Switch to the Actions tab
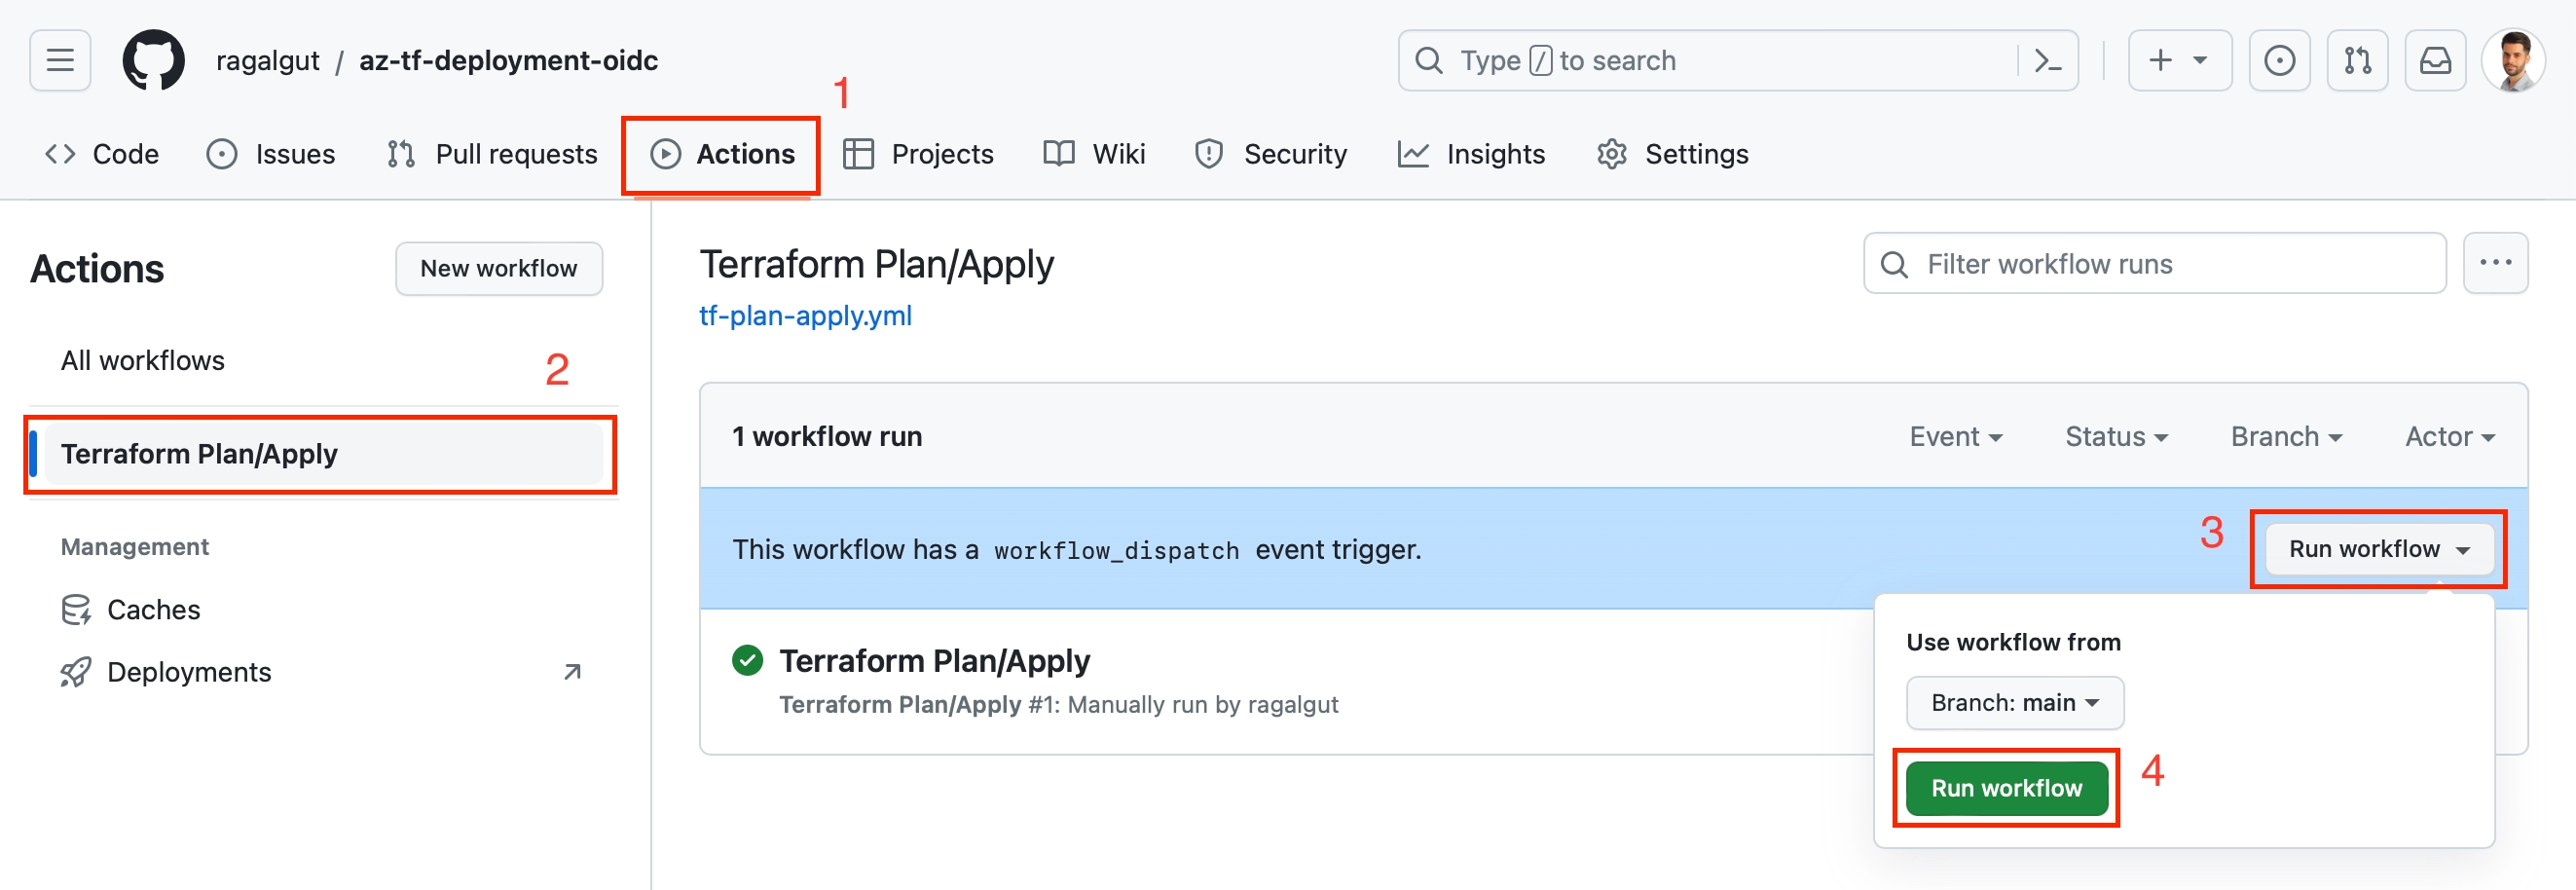 722,154
